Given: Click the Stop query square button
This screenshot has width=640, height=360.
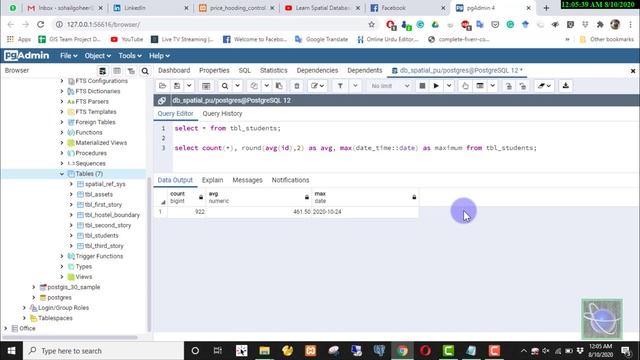Looking at the screenshot, I should click(x=422, y=86).
